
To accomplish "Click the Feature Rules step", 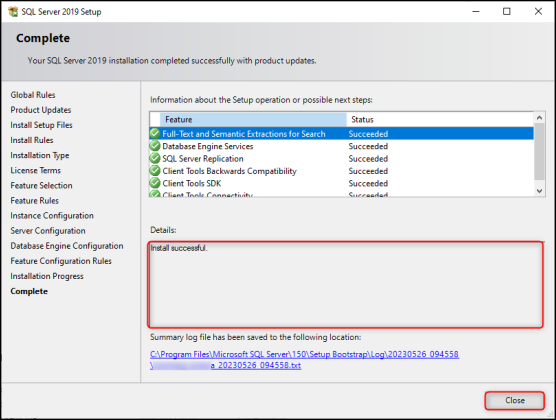I will [x=34, y=200].
